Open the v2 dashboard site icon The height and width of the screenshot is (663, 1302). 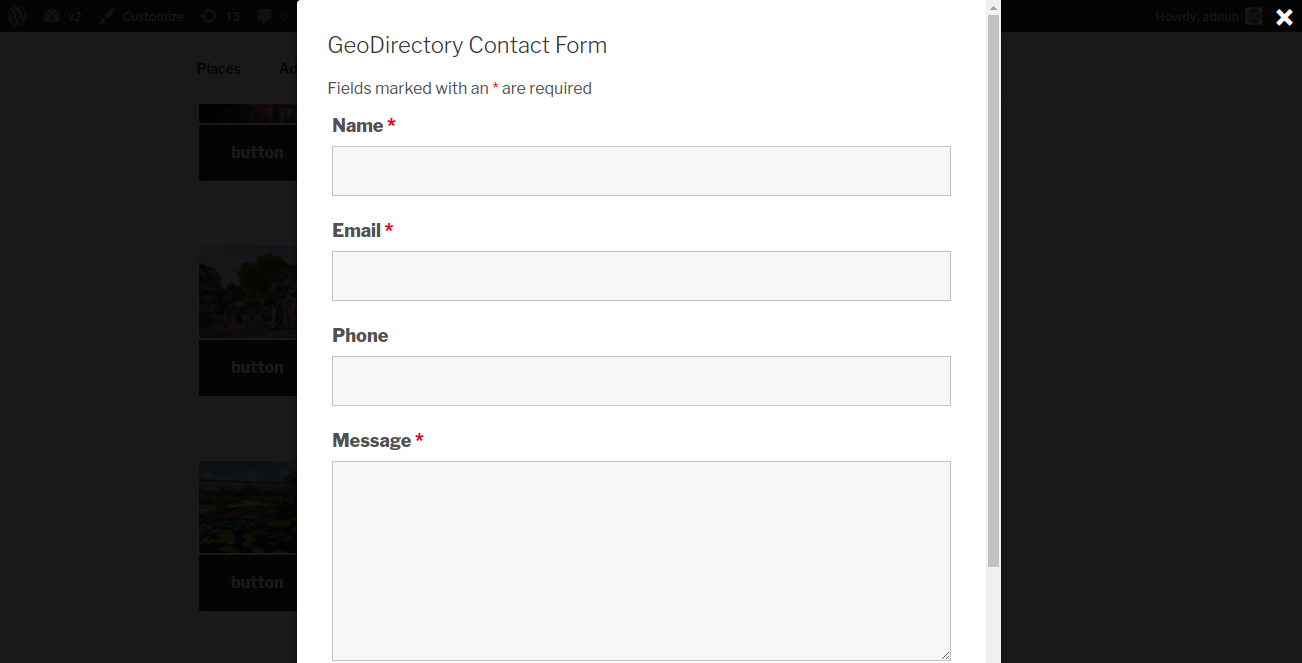click(x=53, y=16)
